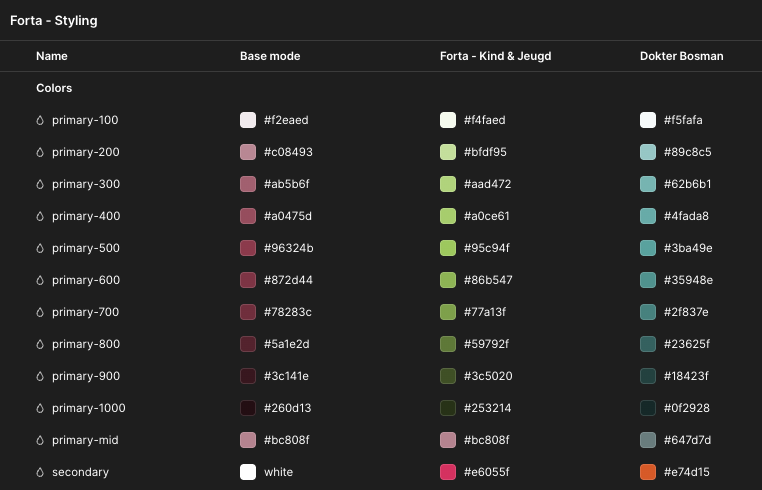Click the droplet icon beside primary-800
Screen dimensions: 762x490
[40, 344]
